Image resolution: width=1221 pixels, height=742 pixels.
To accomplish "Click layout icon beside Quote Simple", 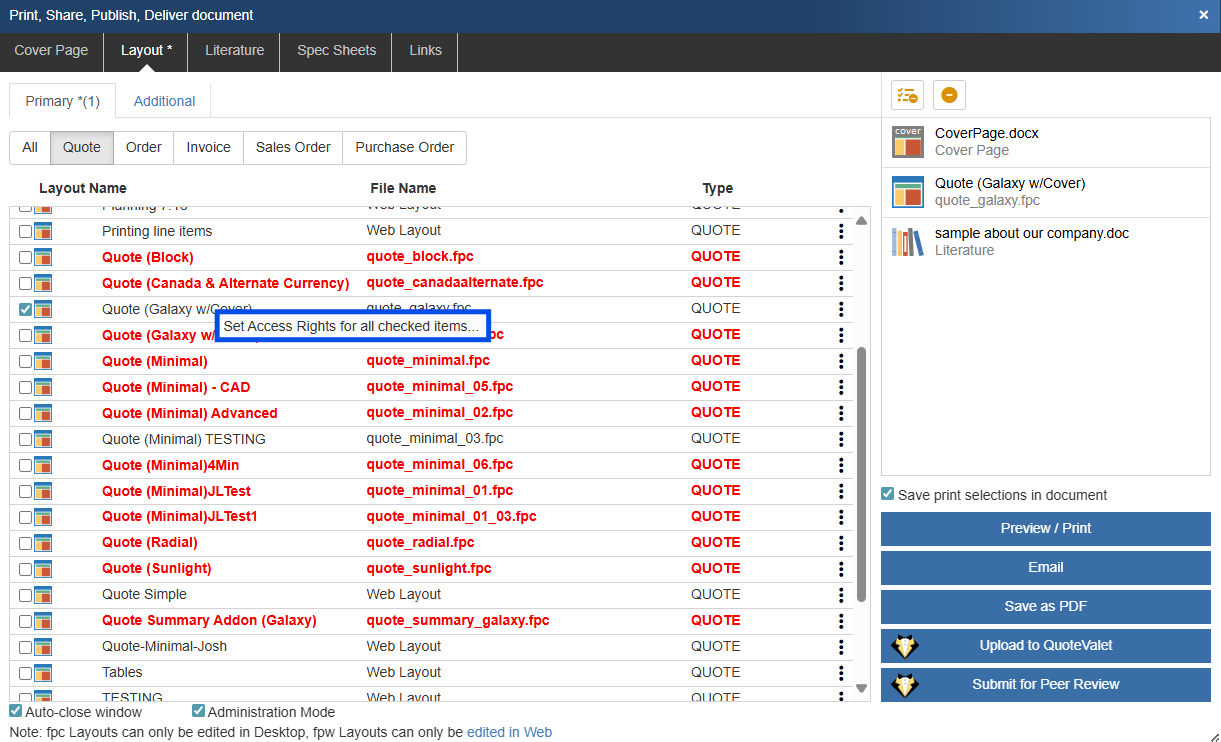I will 43,595.
